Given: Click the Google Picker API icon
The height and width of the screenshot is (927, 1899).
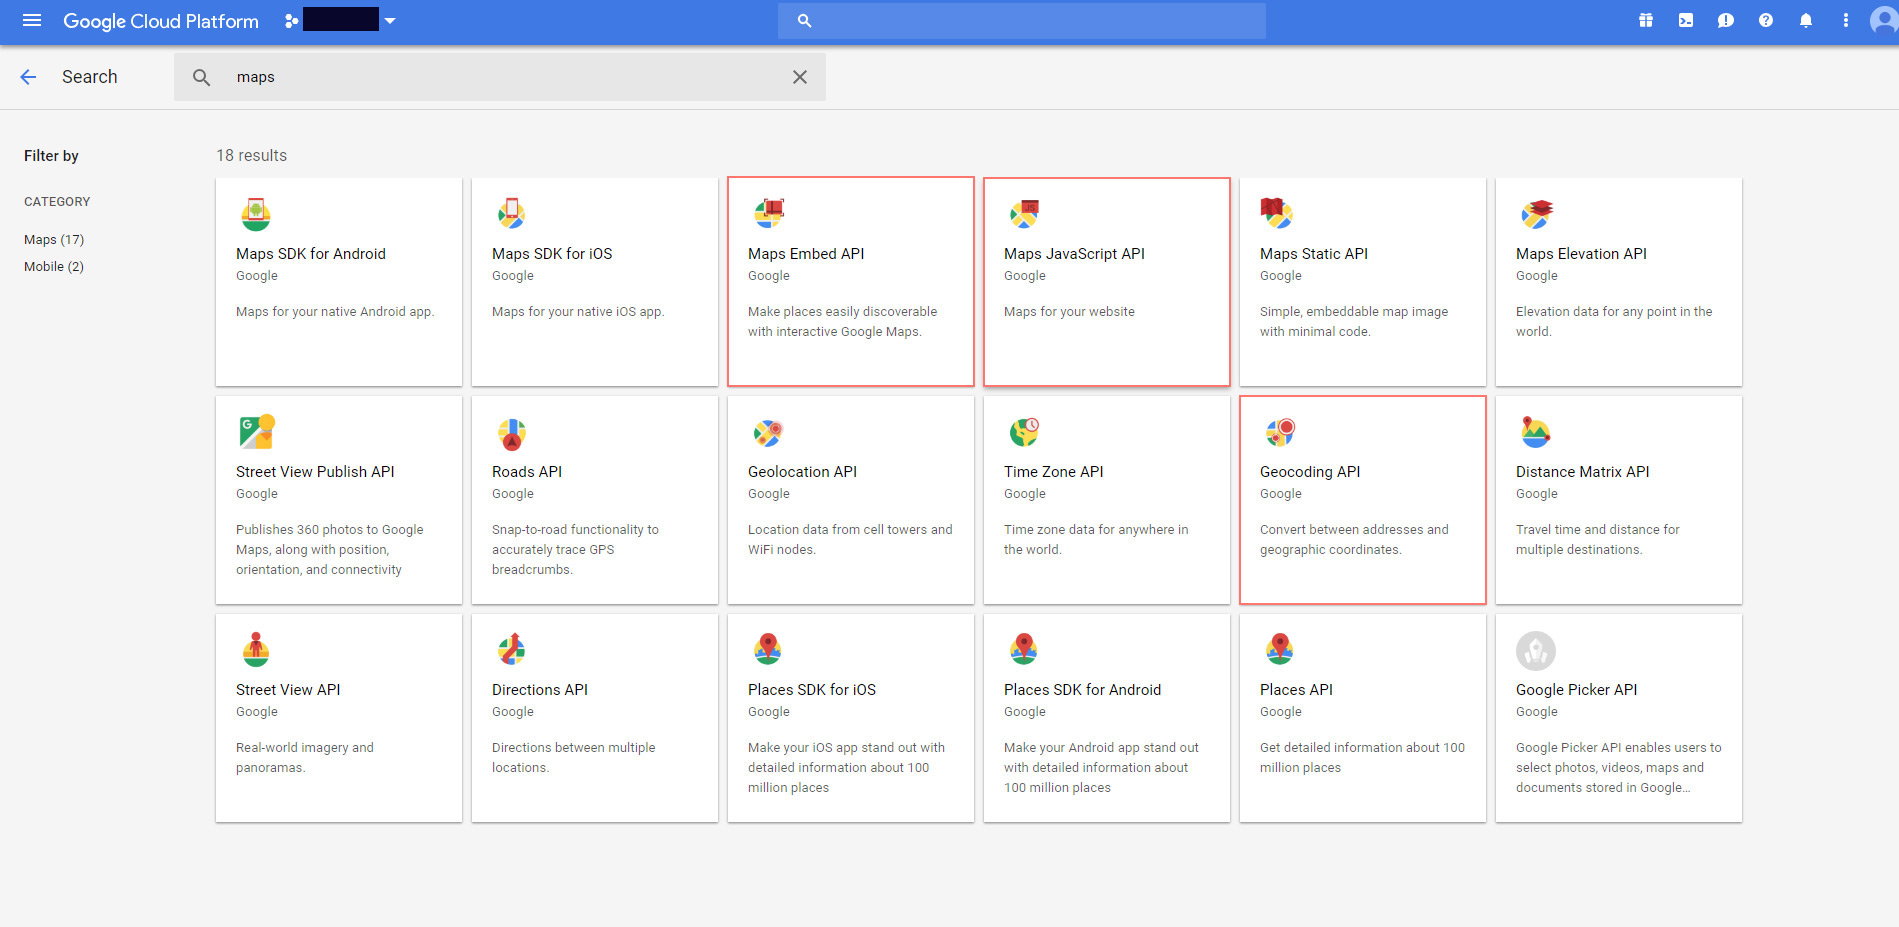Looking at the screenshot, I should [1536, 651].
